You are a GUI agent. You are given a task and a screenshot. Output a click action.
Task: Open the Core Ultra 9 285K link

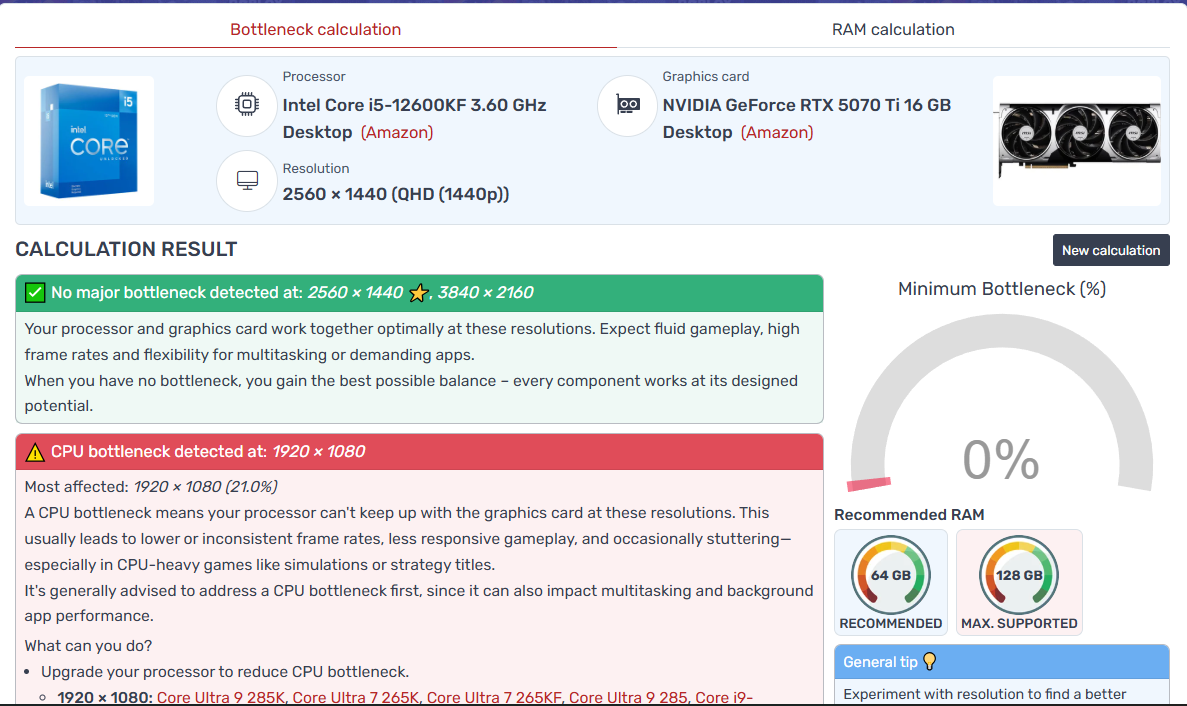coord(220,698)
